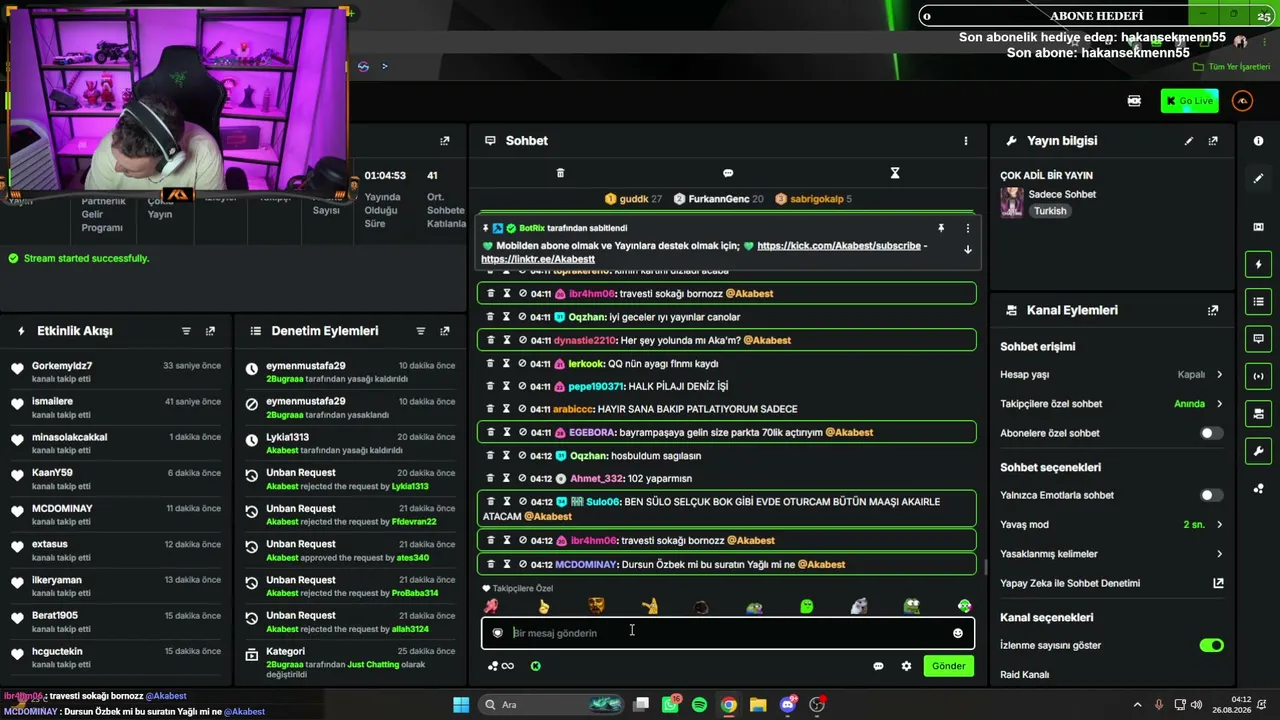The height and width of the screenshot is (720, 1280).
Task: Unpin the BotRix pinned message
Action: (941, 229)
